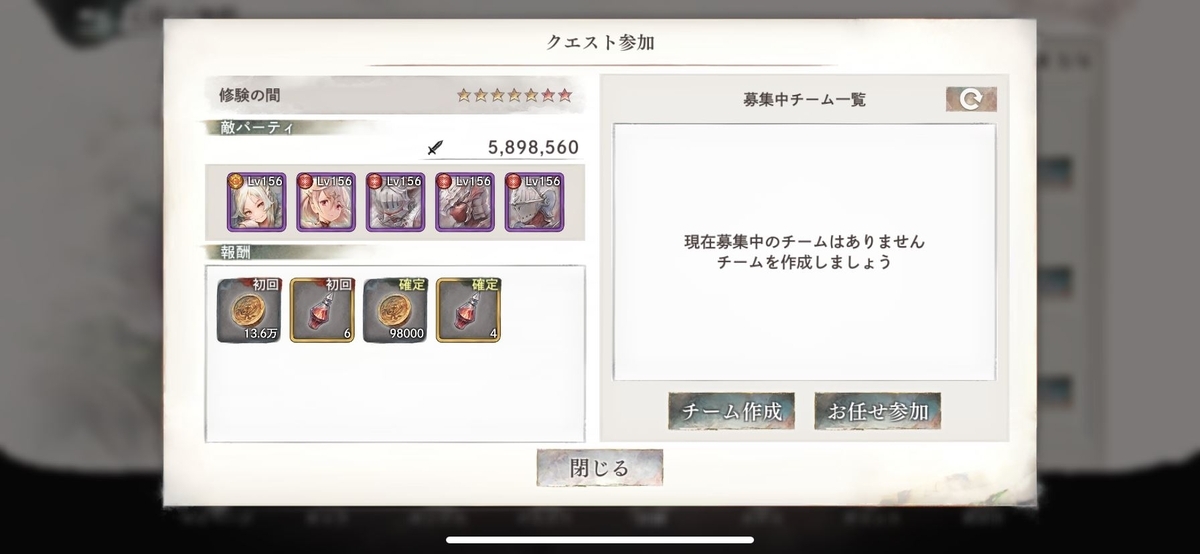Select the guaranteed 98000 gold reward
The height and width of the screenshot is (554, 1200).
pos(395,310)
